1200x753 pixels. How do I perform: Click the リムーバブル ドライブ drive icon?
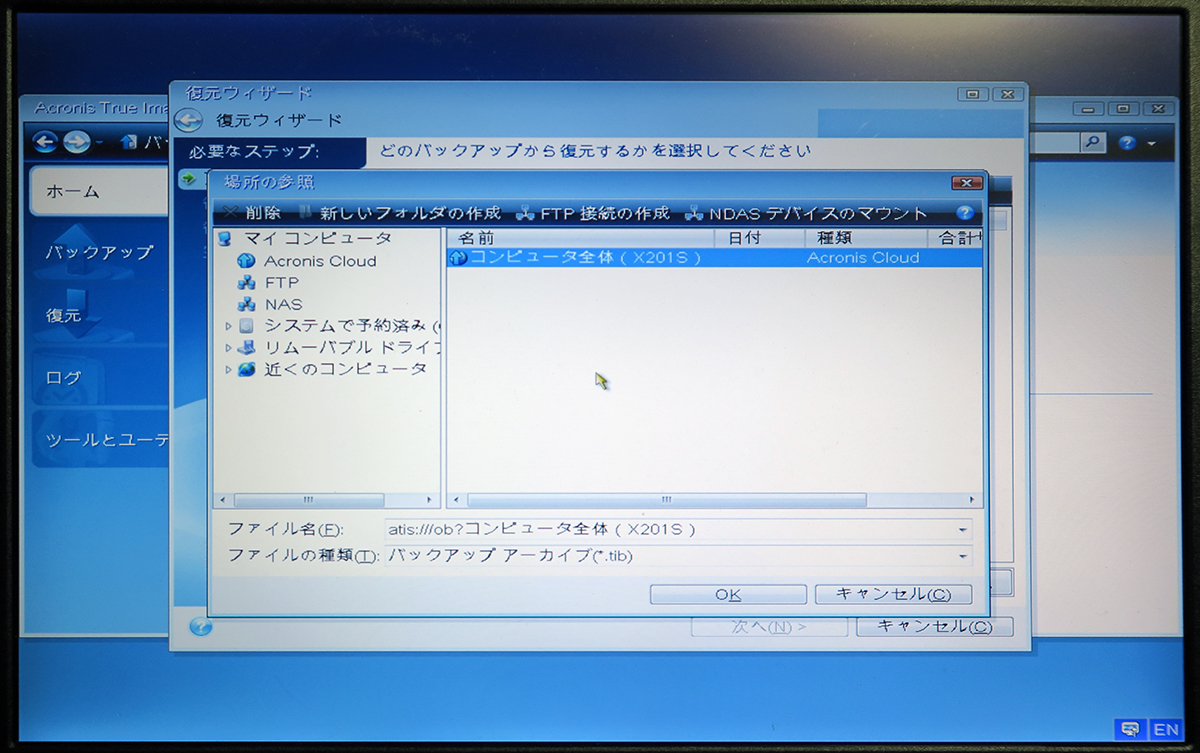[x=246, y=348]
